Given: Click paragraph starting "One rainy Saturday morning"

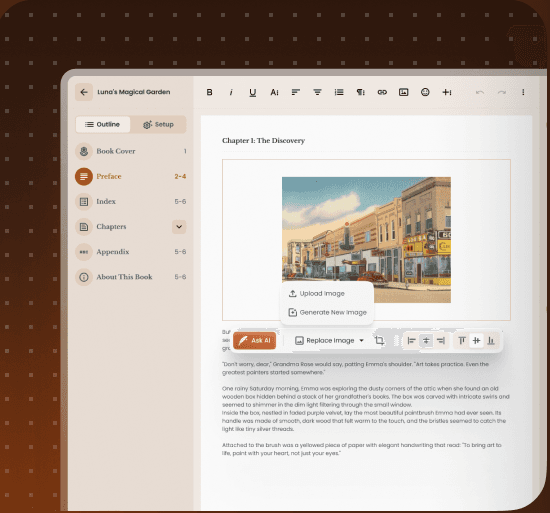Looking at the screenshot, I should (365, 397).
